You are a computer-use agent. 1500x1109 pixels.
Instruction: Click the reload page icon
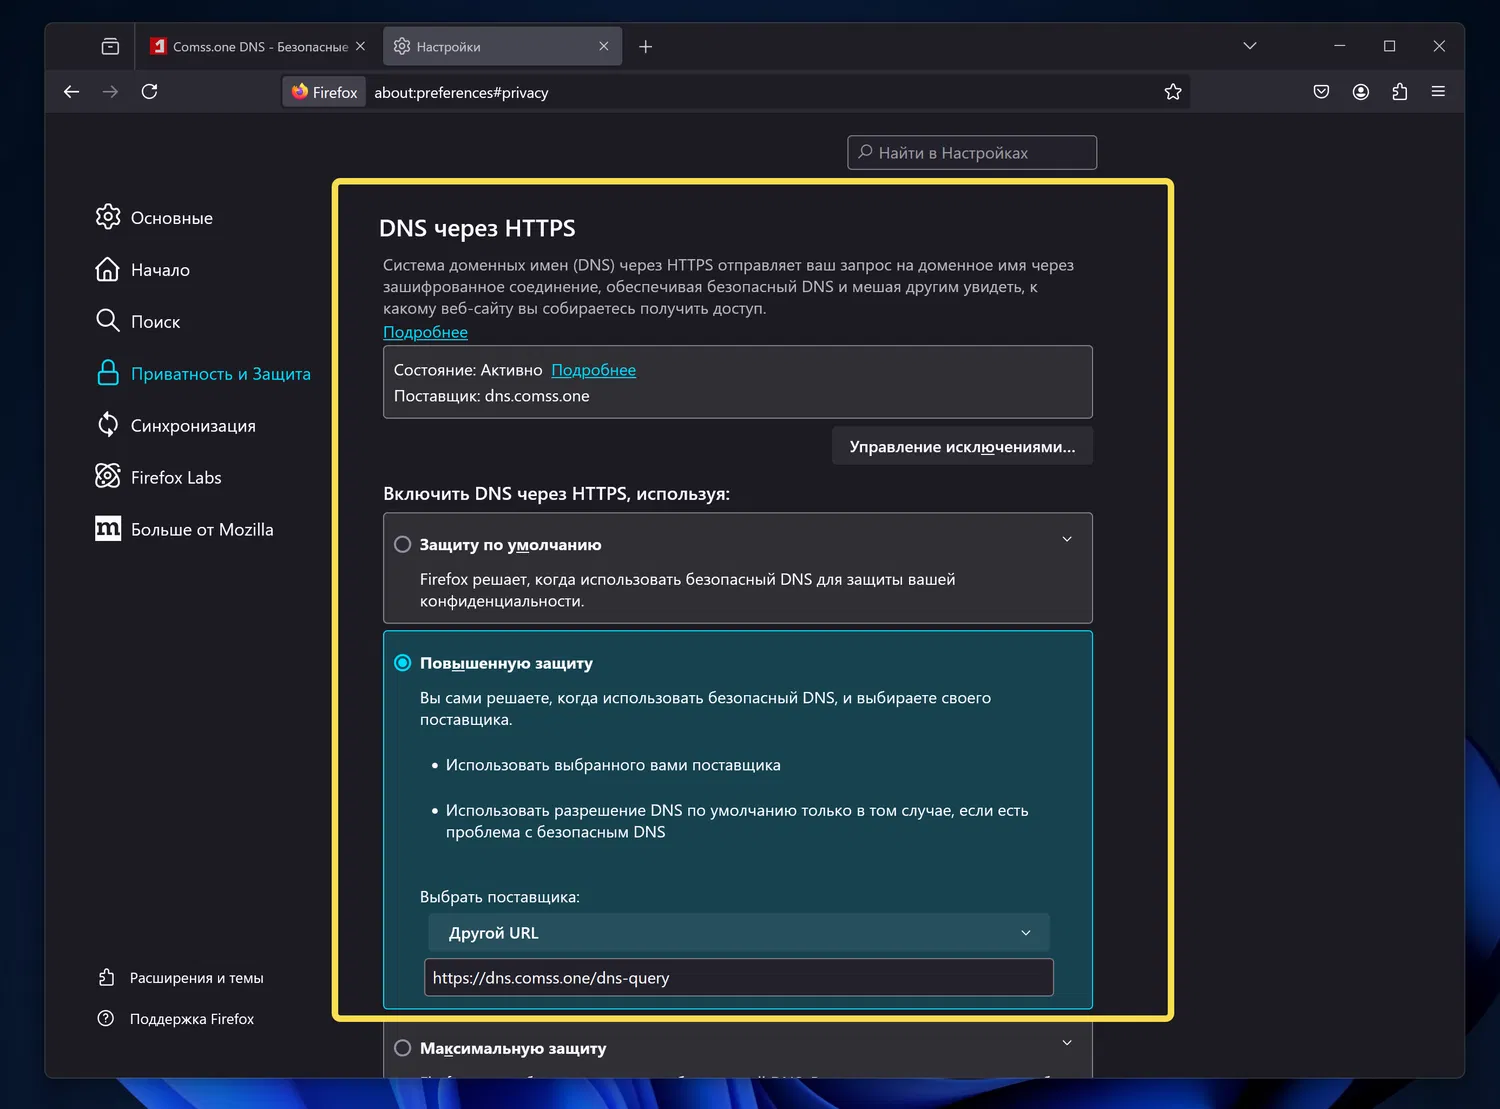tap(150, 92)
